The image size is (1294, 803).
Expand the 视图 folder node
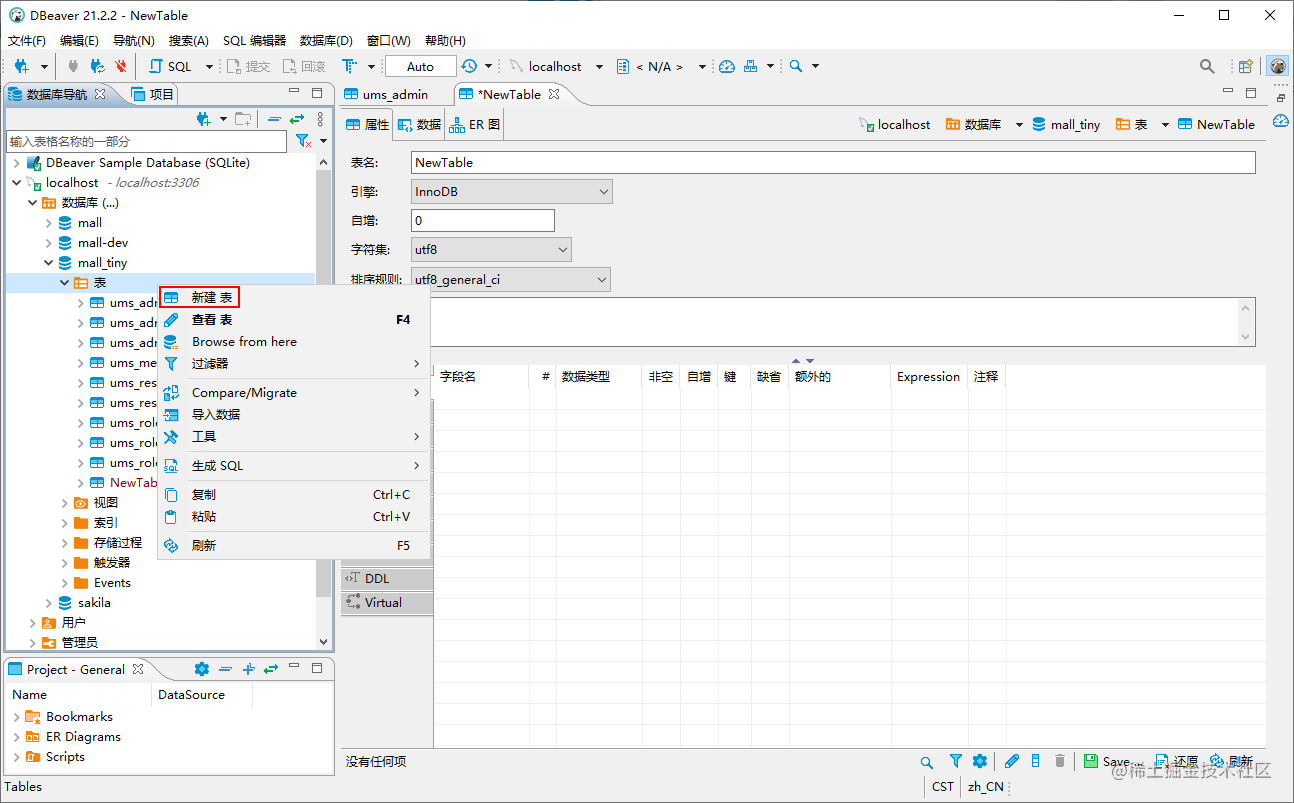tap(64, 503)
